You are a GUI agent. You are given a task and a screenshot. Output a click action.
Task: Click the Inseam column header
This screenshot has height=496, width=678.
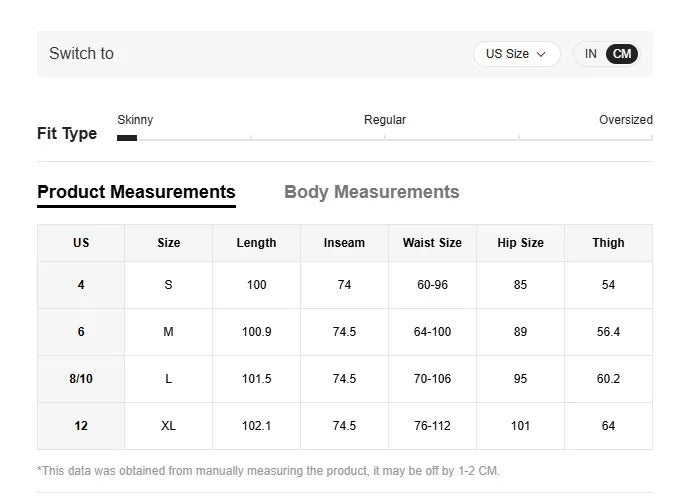[x=344, y=243]
